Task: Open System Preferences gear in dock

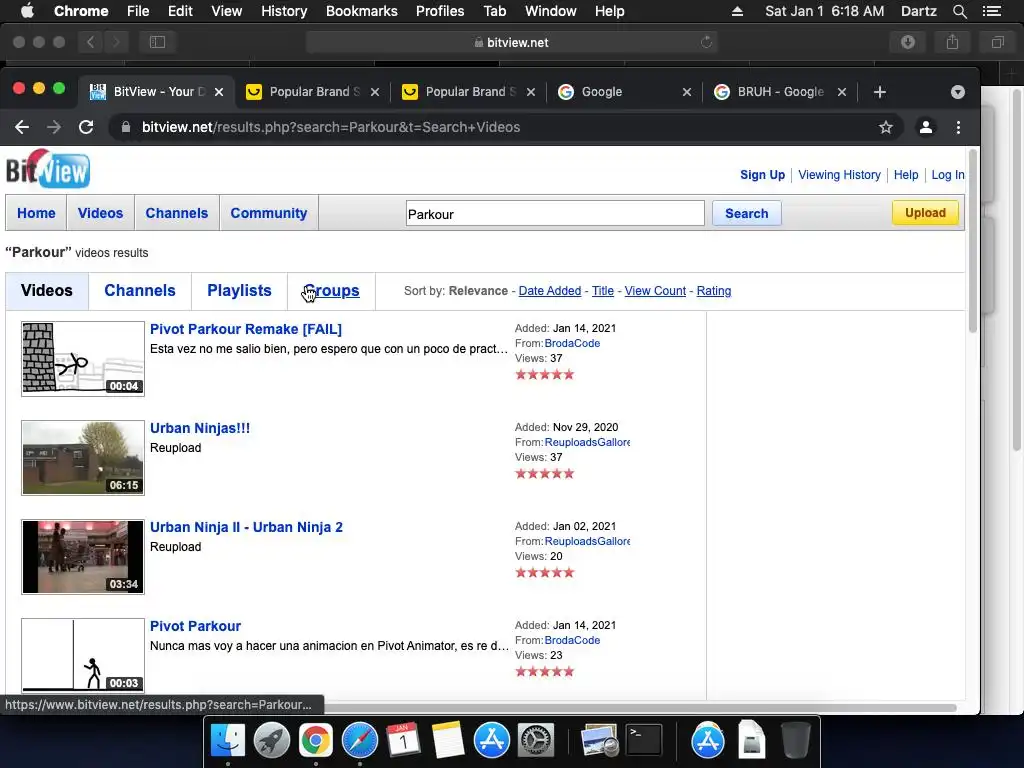Action: pos(536,741)
